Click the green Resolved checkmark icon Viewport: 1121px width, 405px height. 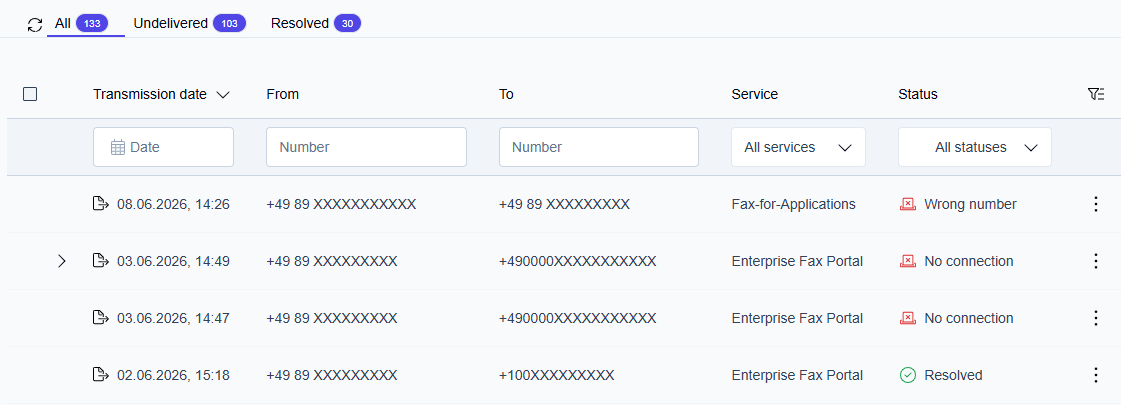click(x=907, y=375)
